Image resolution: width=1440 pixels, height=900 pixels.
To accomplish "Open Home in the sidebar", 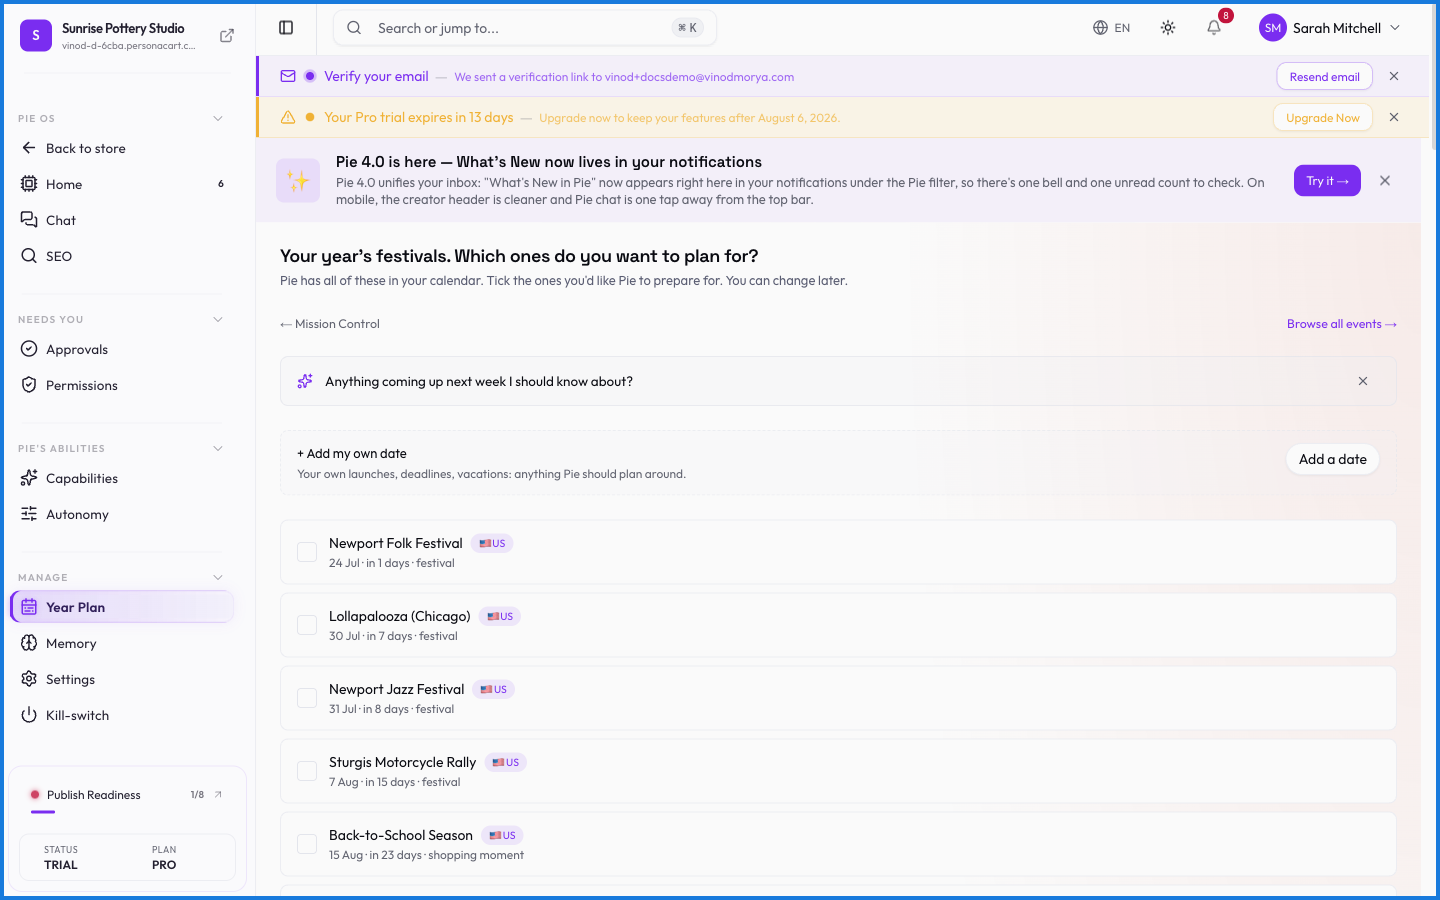I will point(122,184).
